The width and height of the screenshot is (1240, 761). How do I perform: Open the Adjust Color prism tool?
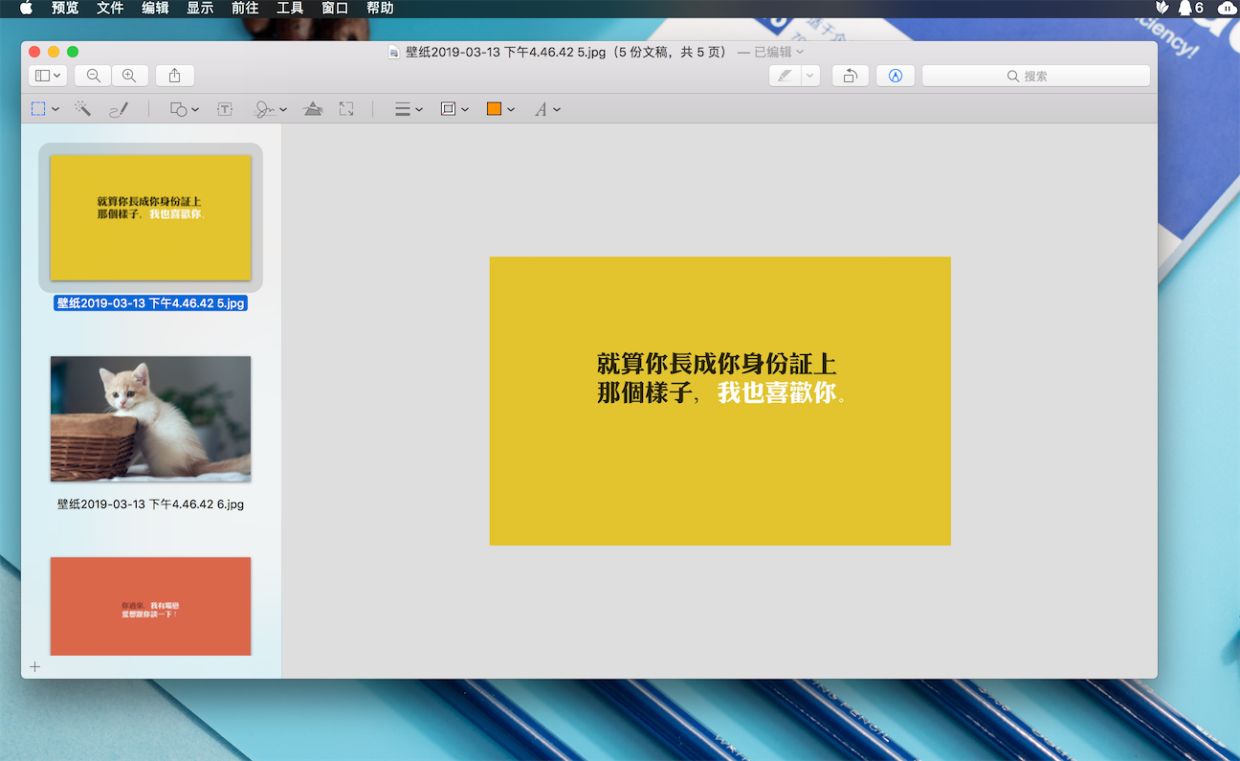click(313, 109)
